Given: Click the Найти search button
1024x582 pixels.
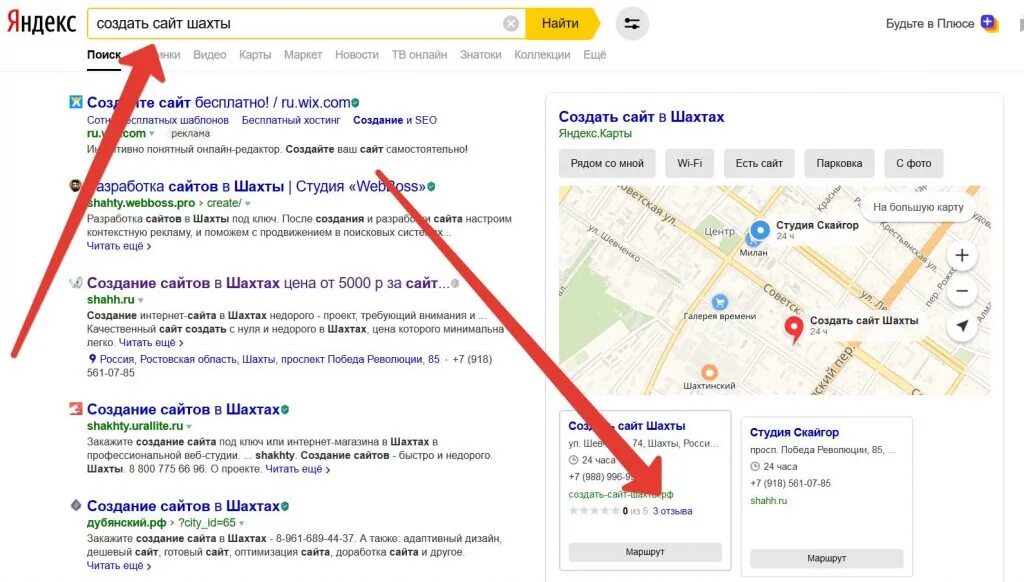Looking at the screenshot, I should point(562,24).
